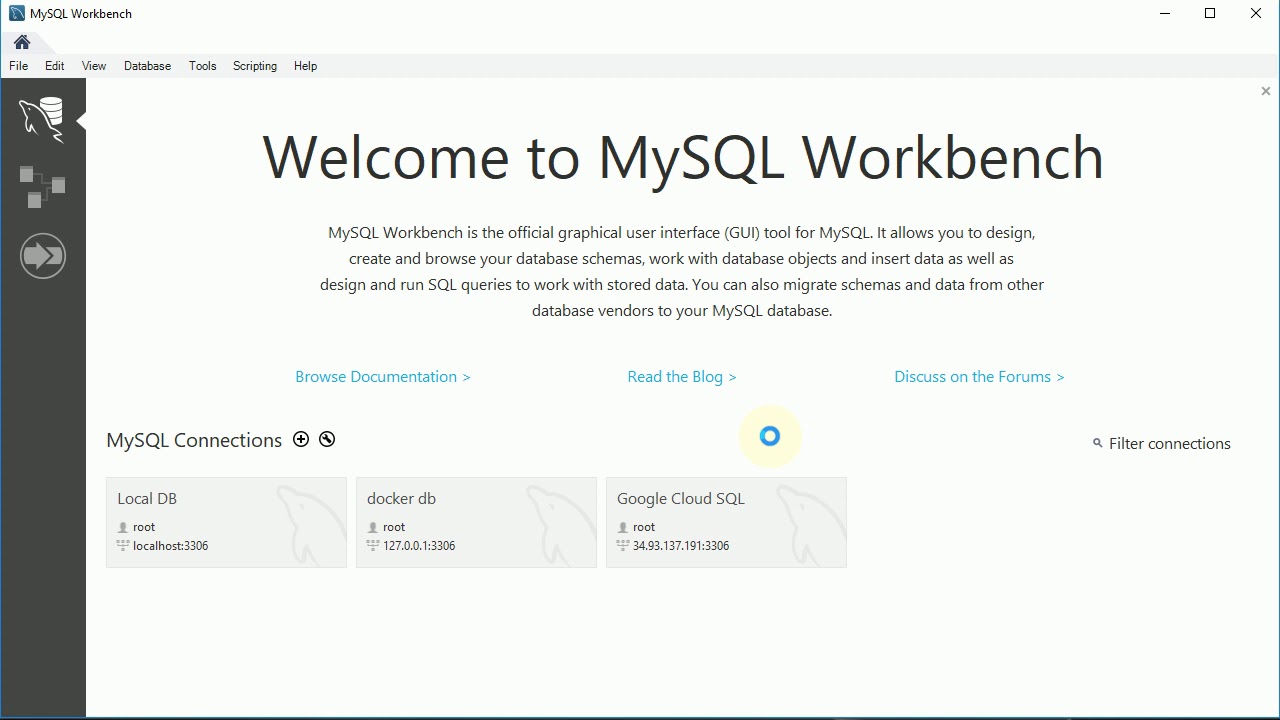Click the Welcome to MySQL Workbench heading

coord(683,157)
